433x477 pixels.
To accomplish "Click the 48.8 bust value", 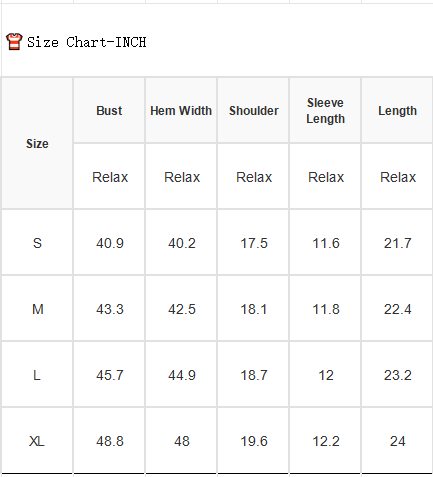I will (x=109, y=441).
